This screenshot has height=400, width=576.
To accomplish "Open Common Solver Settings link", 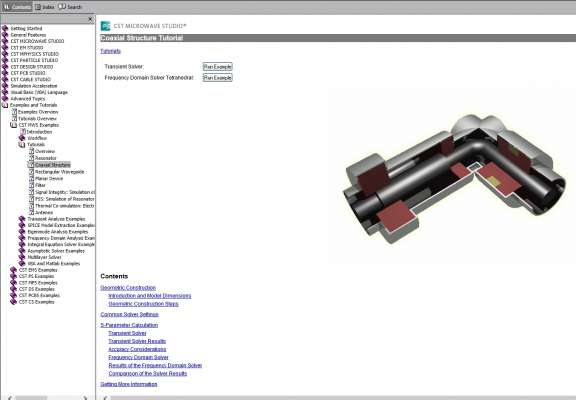I will coord(129,314).
